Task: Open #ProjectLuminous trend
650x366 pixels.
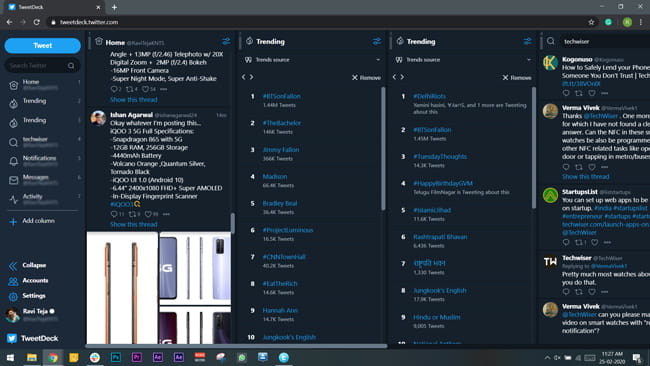Action: coord(288,230)
